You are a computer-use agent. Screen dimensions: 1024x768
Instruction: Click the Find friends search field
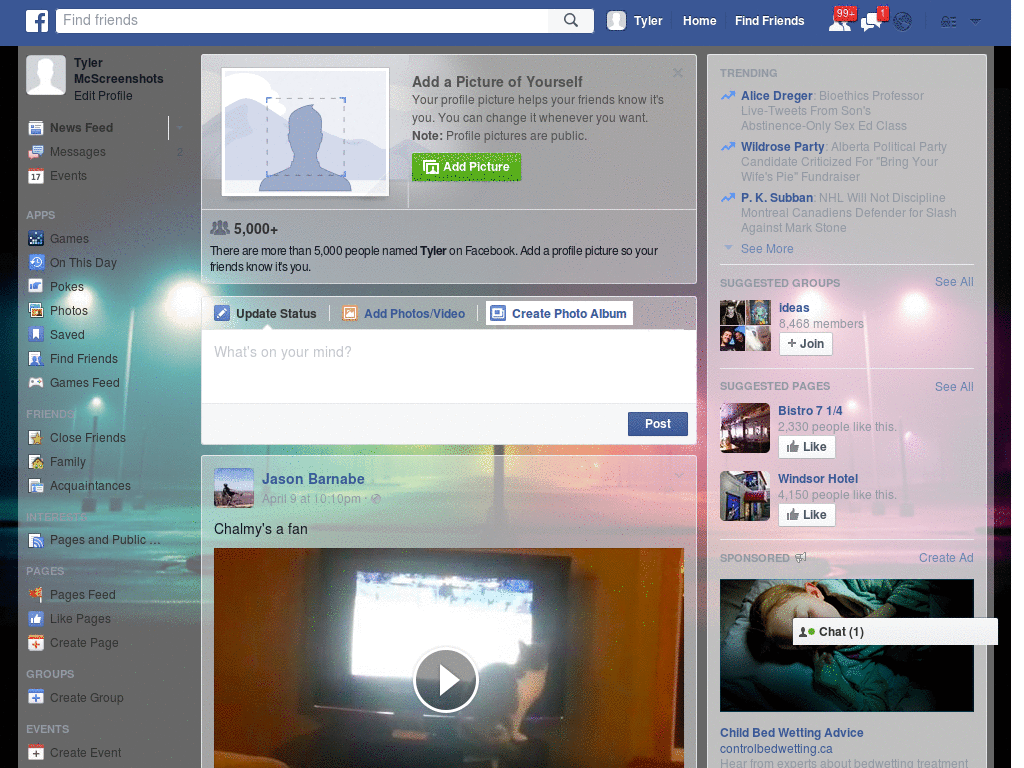click(302, 21)
